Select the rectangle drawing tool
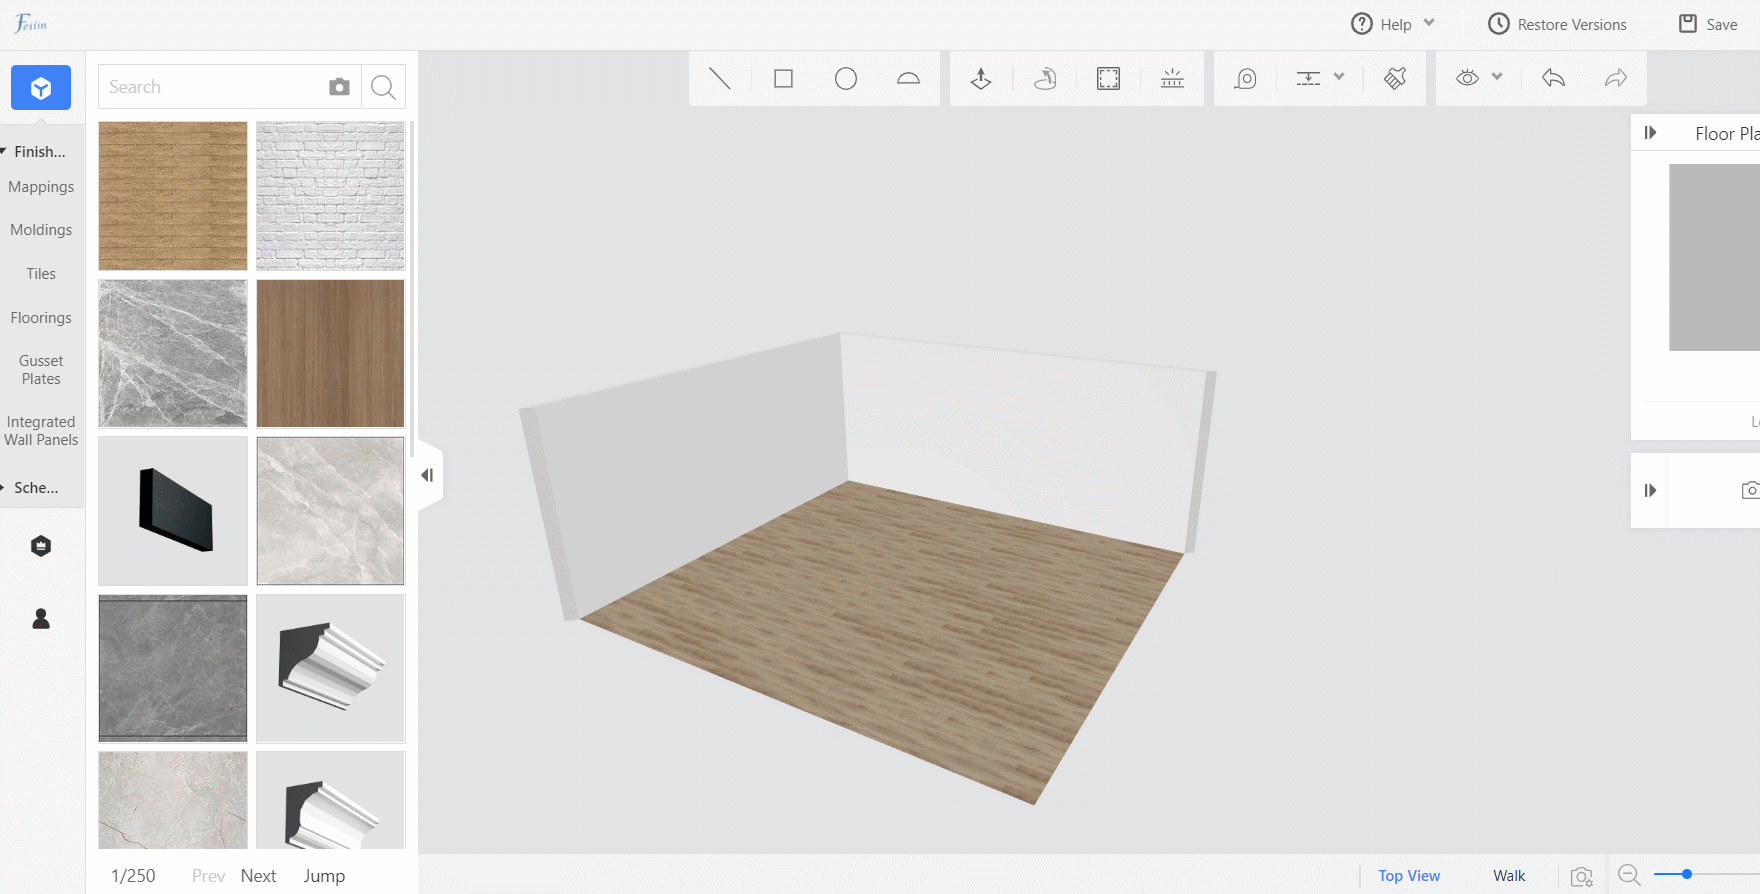Viewport: 1760px width, 894px height. click(x=783, y=78)
